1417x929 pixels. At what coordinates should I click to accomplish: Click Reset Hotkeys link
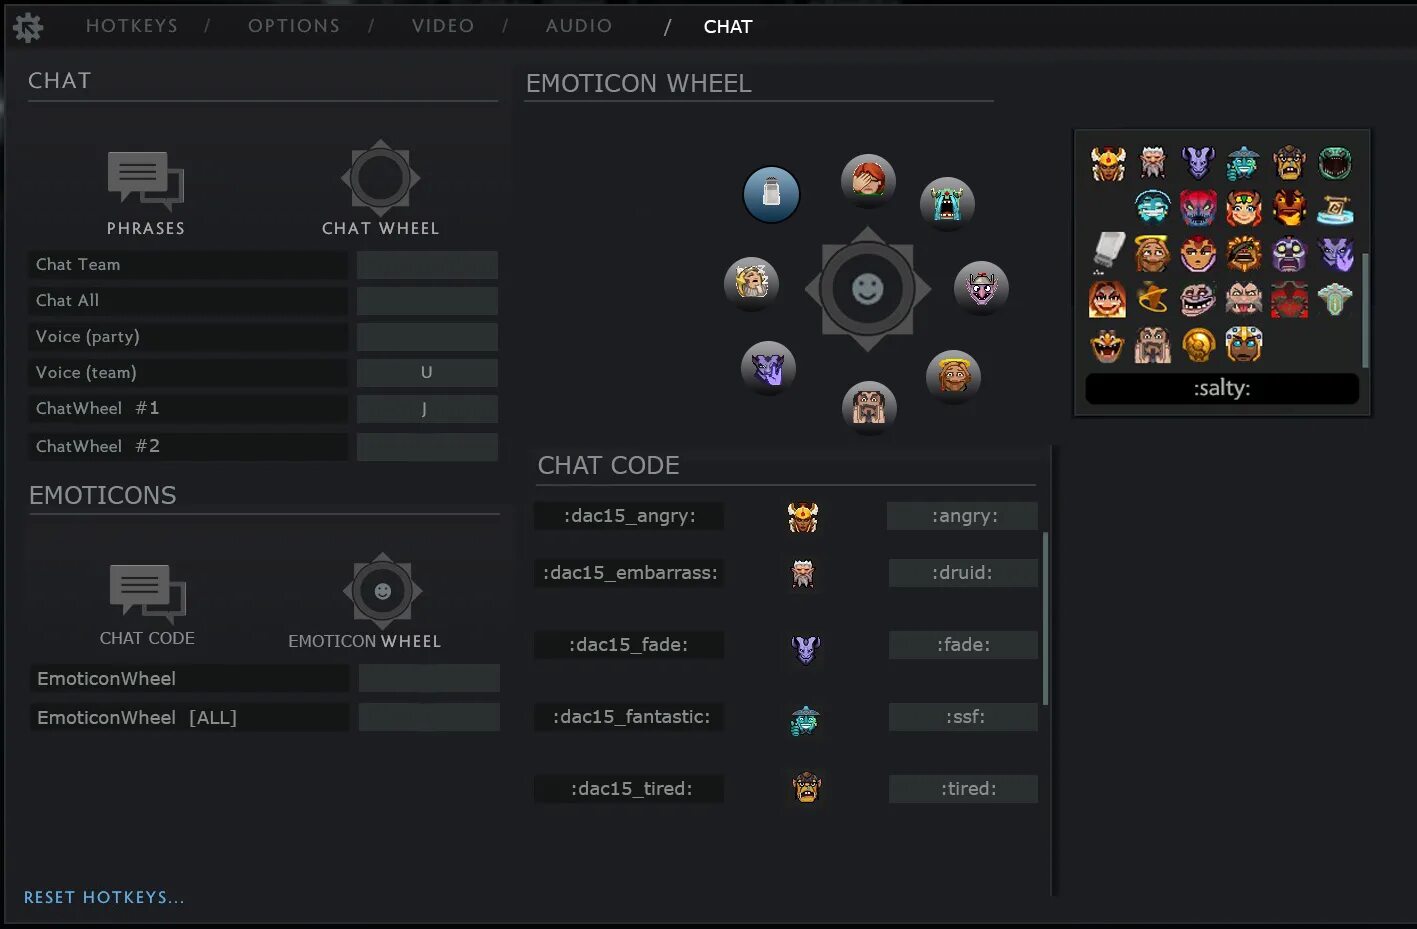[104, 897]
